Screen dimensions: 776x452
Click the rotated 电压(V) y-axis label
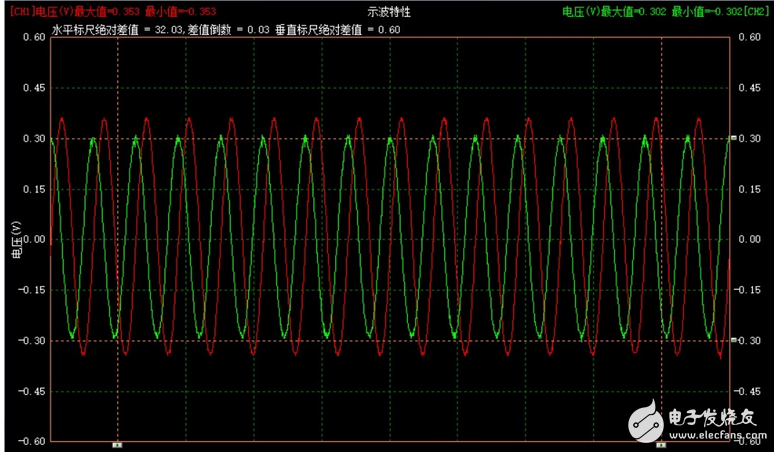tap(15, 239)
